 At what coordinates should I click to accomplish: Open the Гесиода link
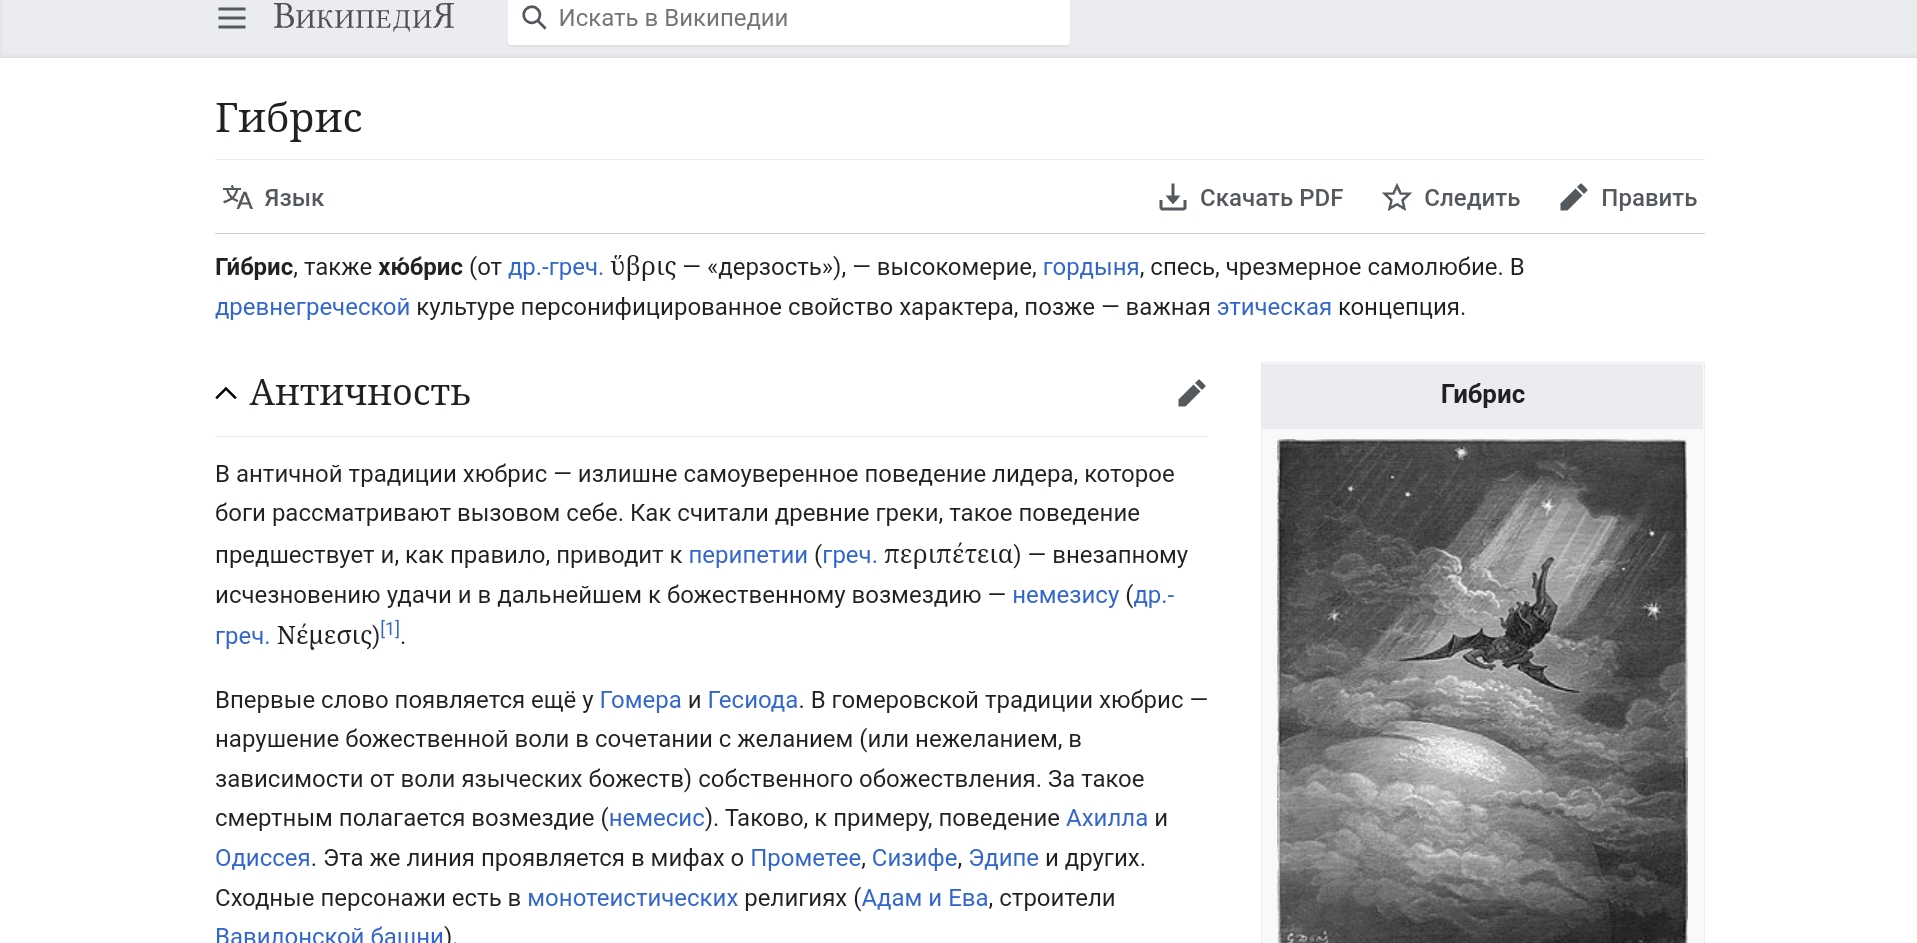coord(753,700)
